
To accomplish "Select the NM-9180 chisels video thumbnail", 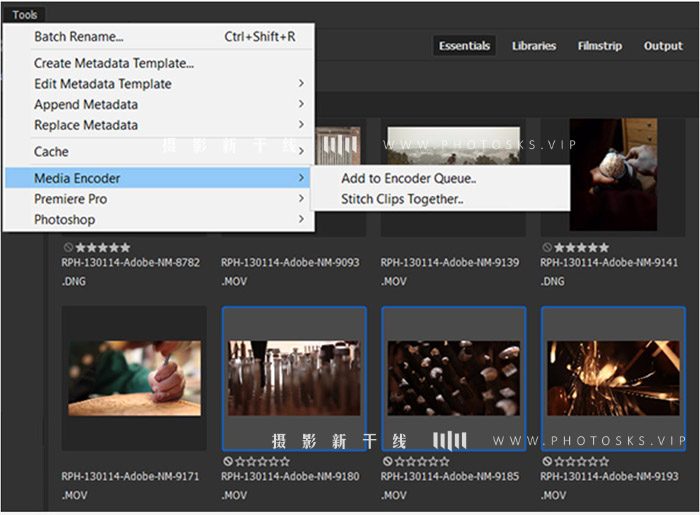I will coord(294,378).
